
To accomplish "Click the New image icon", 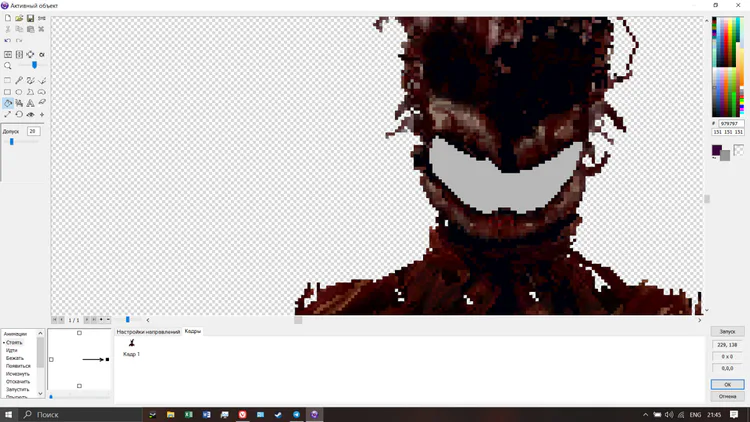I will [x=8, y=18].
